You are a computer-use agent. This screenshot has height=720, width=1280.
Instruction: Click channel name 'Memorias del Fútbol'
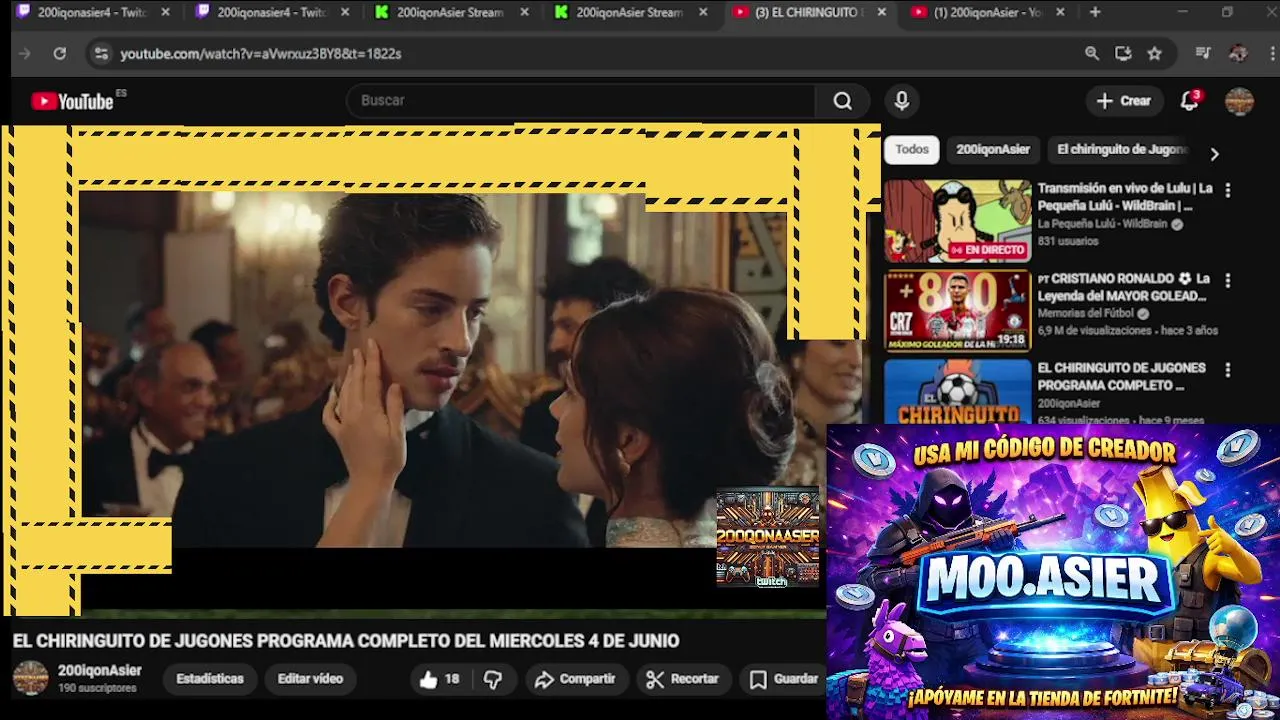point(1085,313)
